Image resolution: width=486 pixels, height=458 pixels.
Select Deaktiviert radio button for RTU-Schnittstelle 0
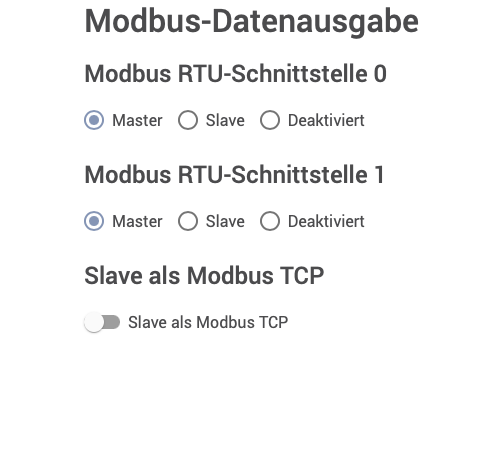tap(270, 120)
